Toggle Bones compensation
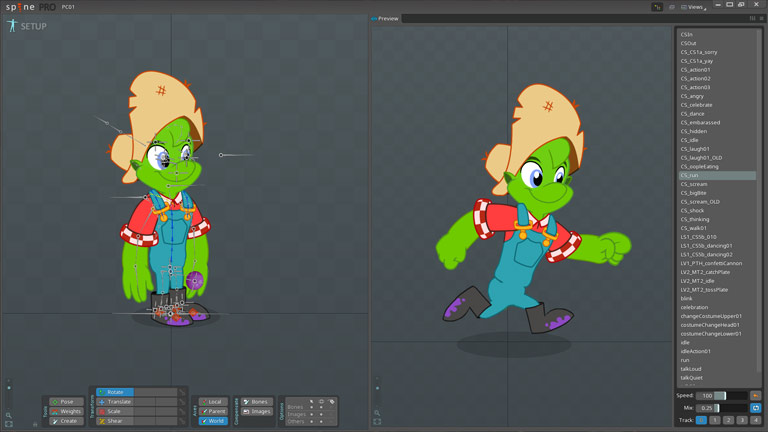The width and height of the screenshot is (768, 432). (257, 402)
